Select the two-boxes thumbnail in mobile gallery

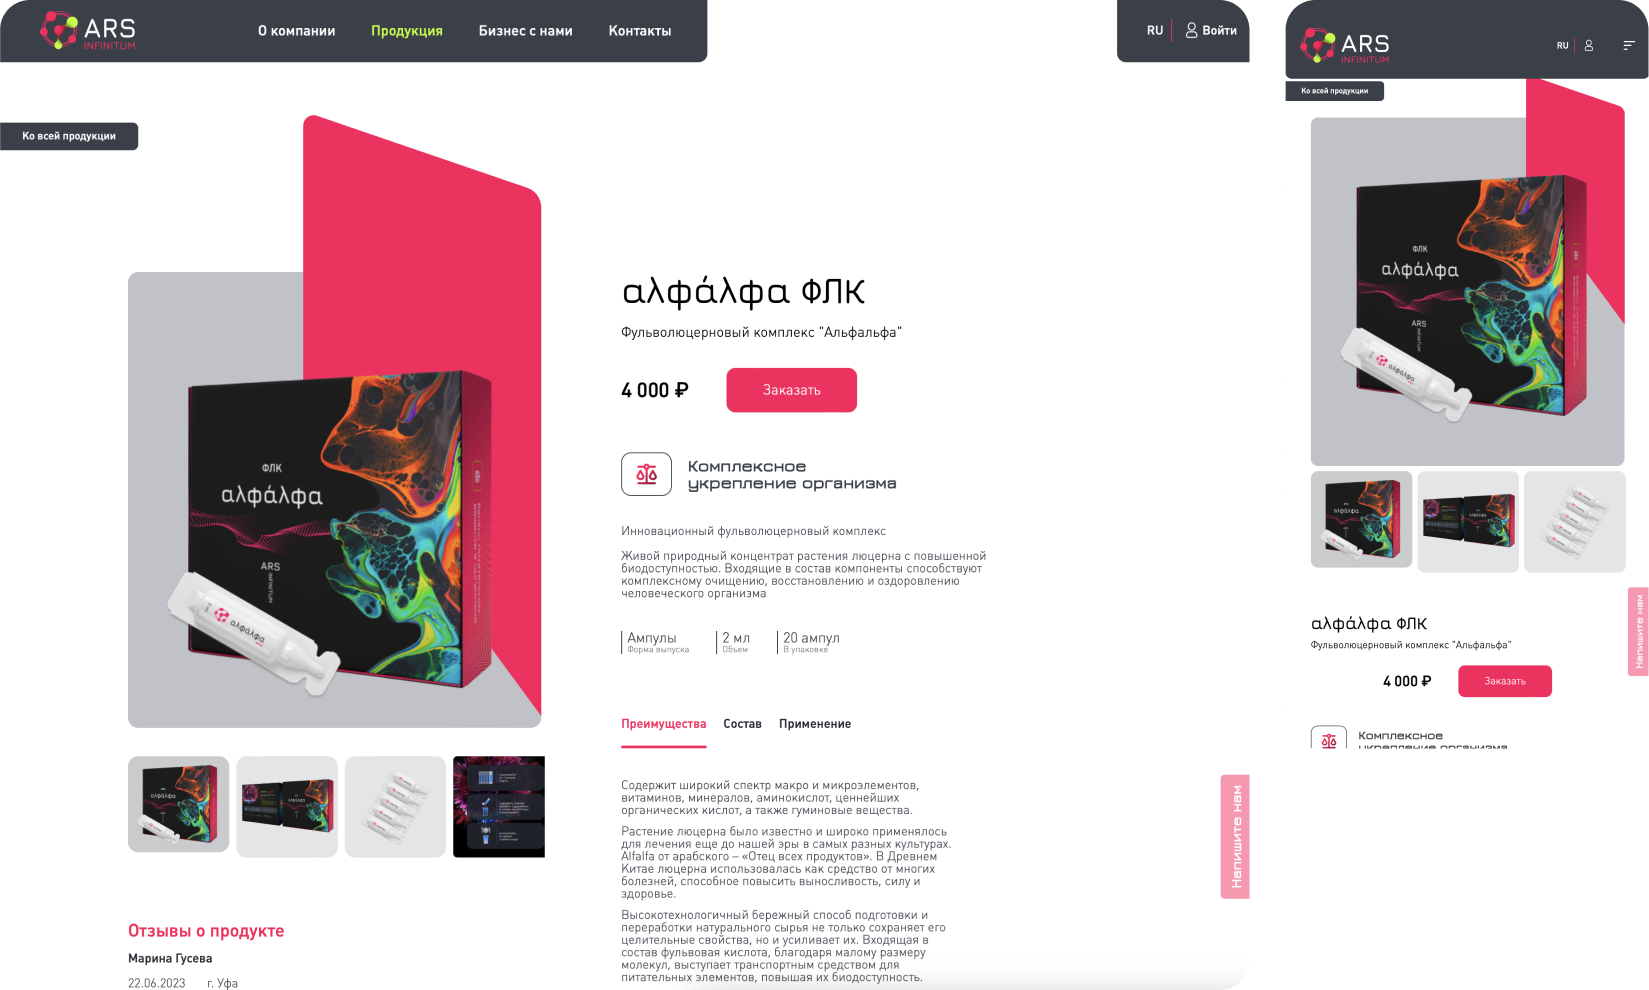pyautogui.click(x=1468, y=522)
